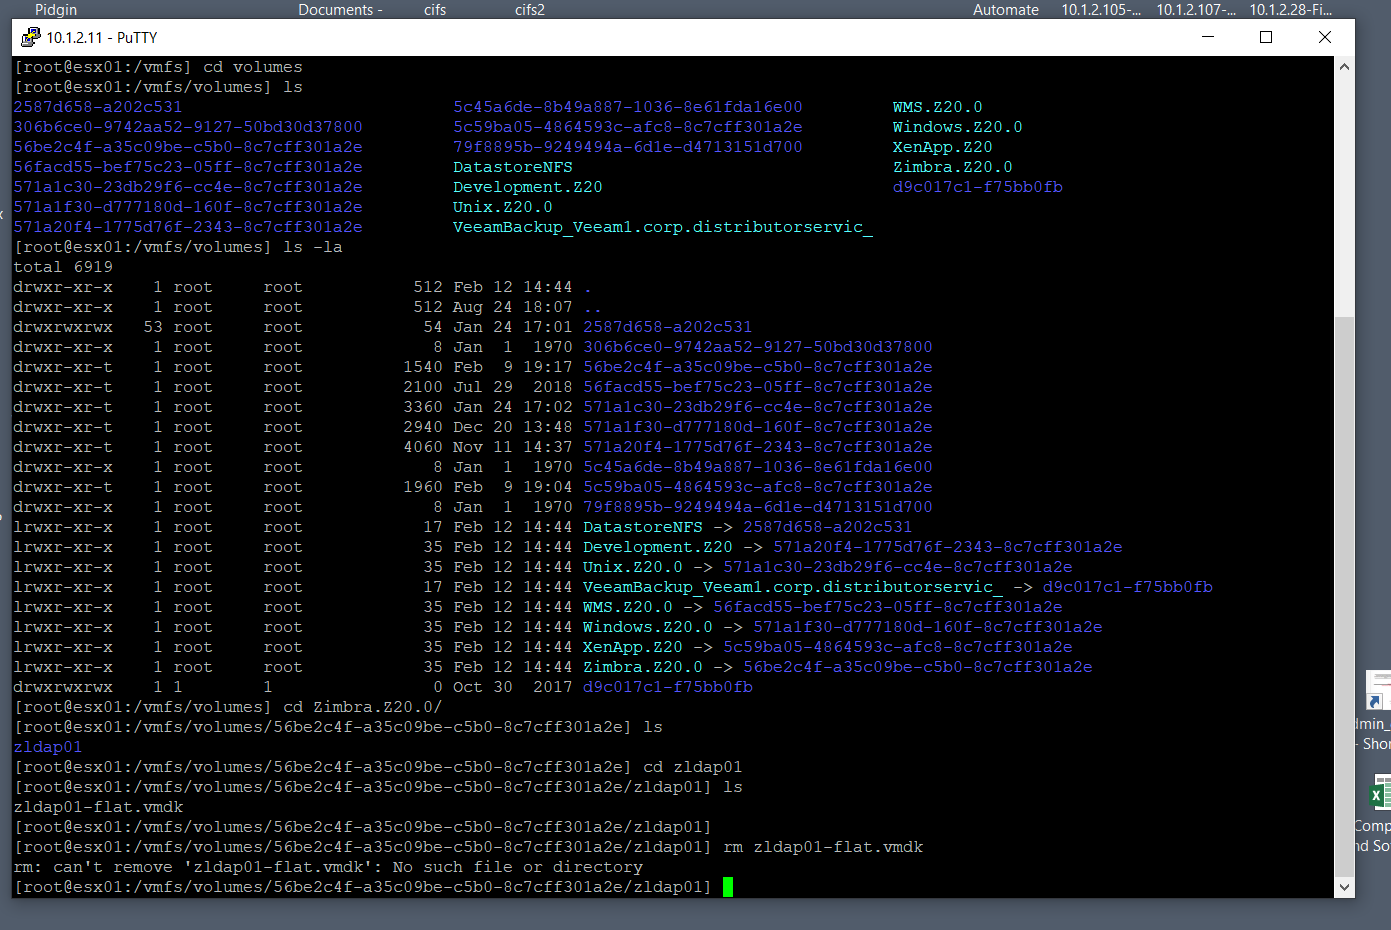Maximize the PuTTY window
This screenshot has height=930, width=1391.
click(x=1265, y=37)
